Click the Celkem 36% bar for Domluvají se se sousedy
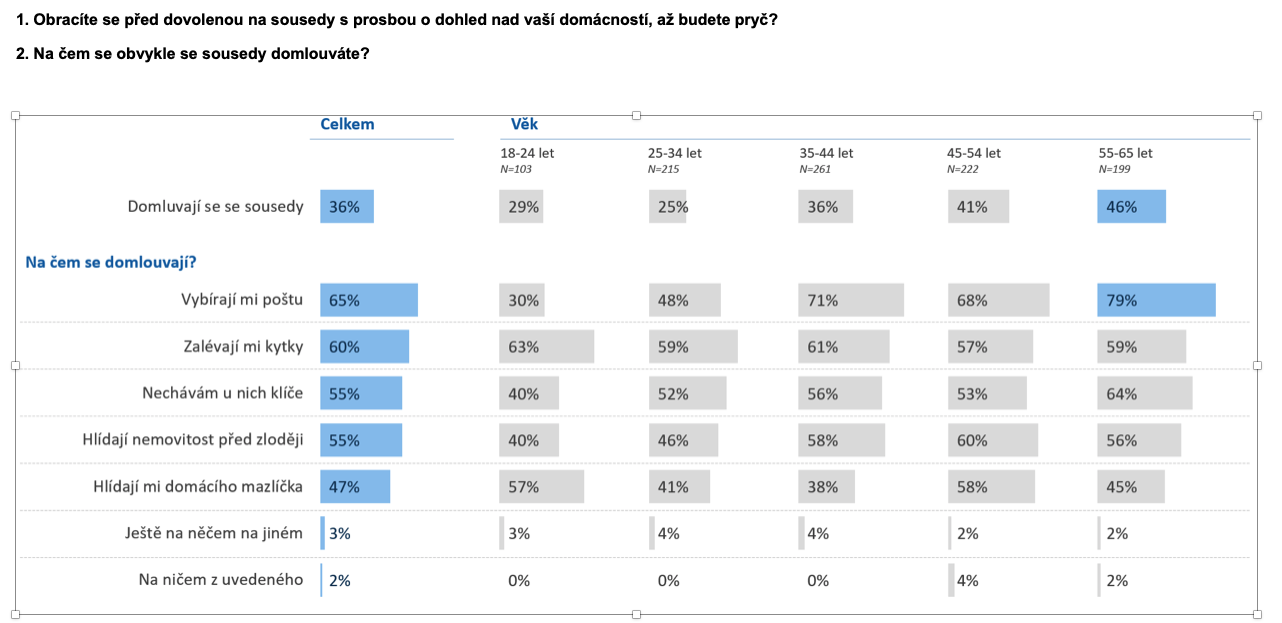 click(x=346, y=207)
